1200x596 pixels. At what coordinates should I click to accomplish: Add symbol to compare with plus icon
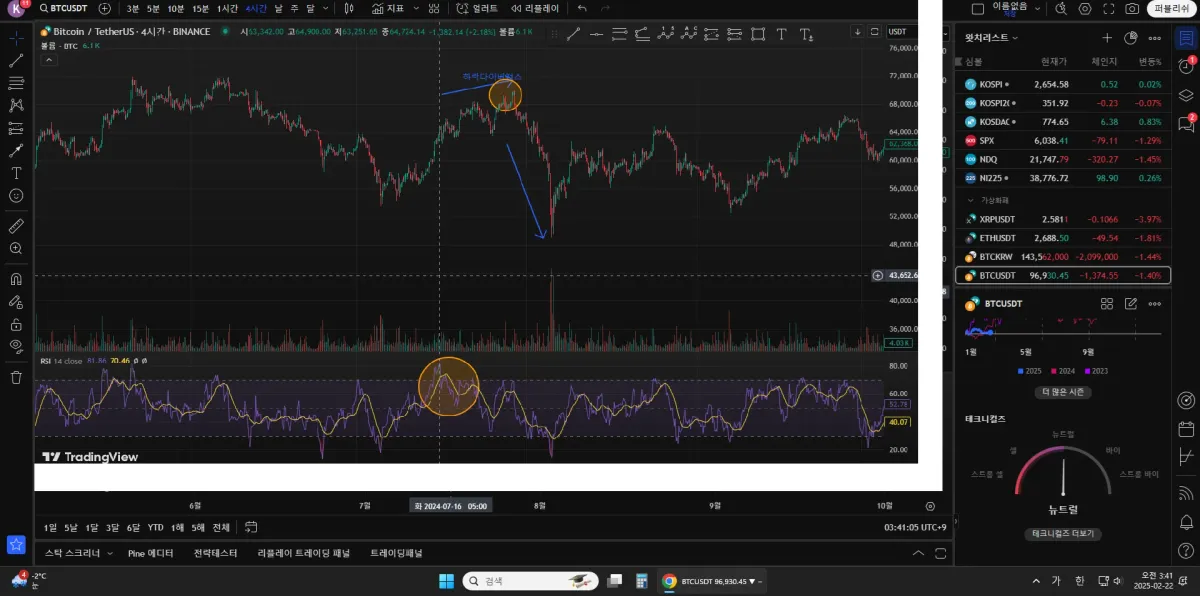click(x=105, y=8)
